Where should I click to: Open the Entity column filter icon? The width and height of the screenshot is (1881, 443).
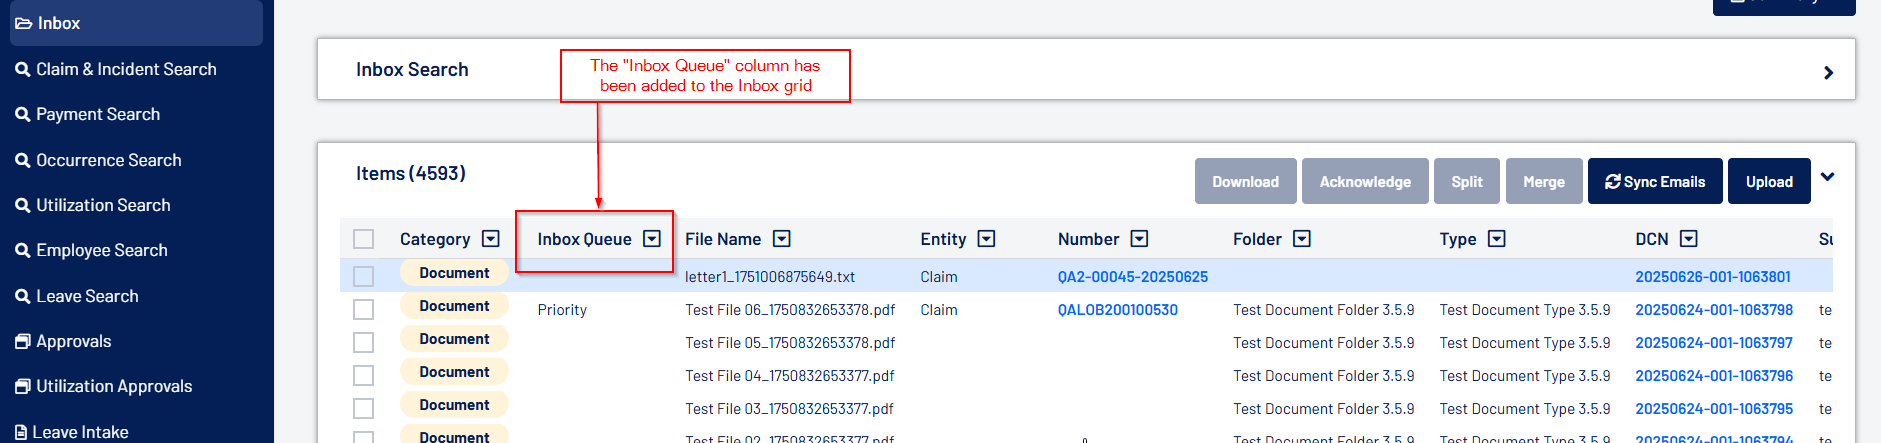986,239
